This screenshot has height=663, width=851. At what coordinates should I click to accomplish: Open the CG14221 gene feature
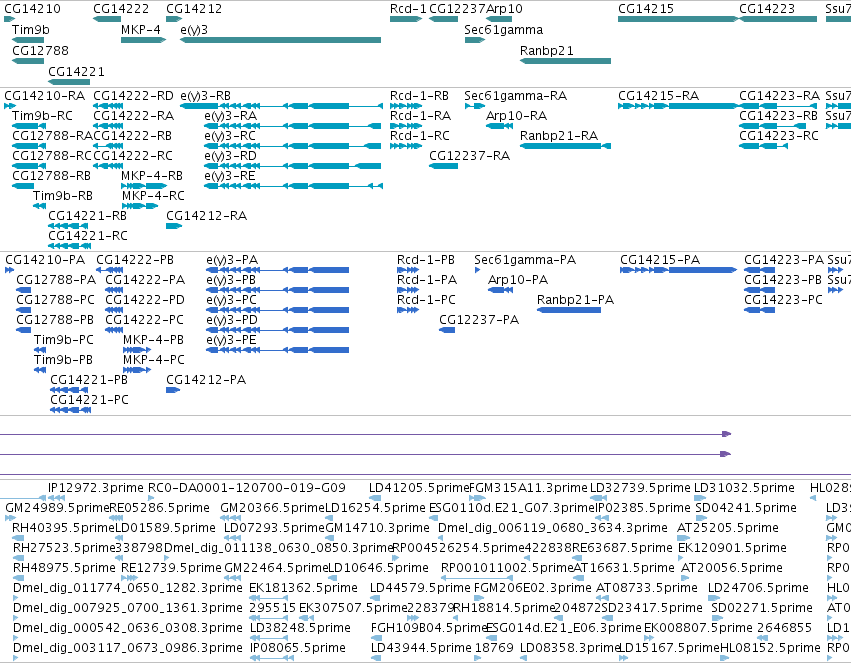click(x=69, y=82)
